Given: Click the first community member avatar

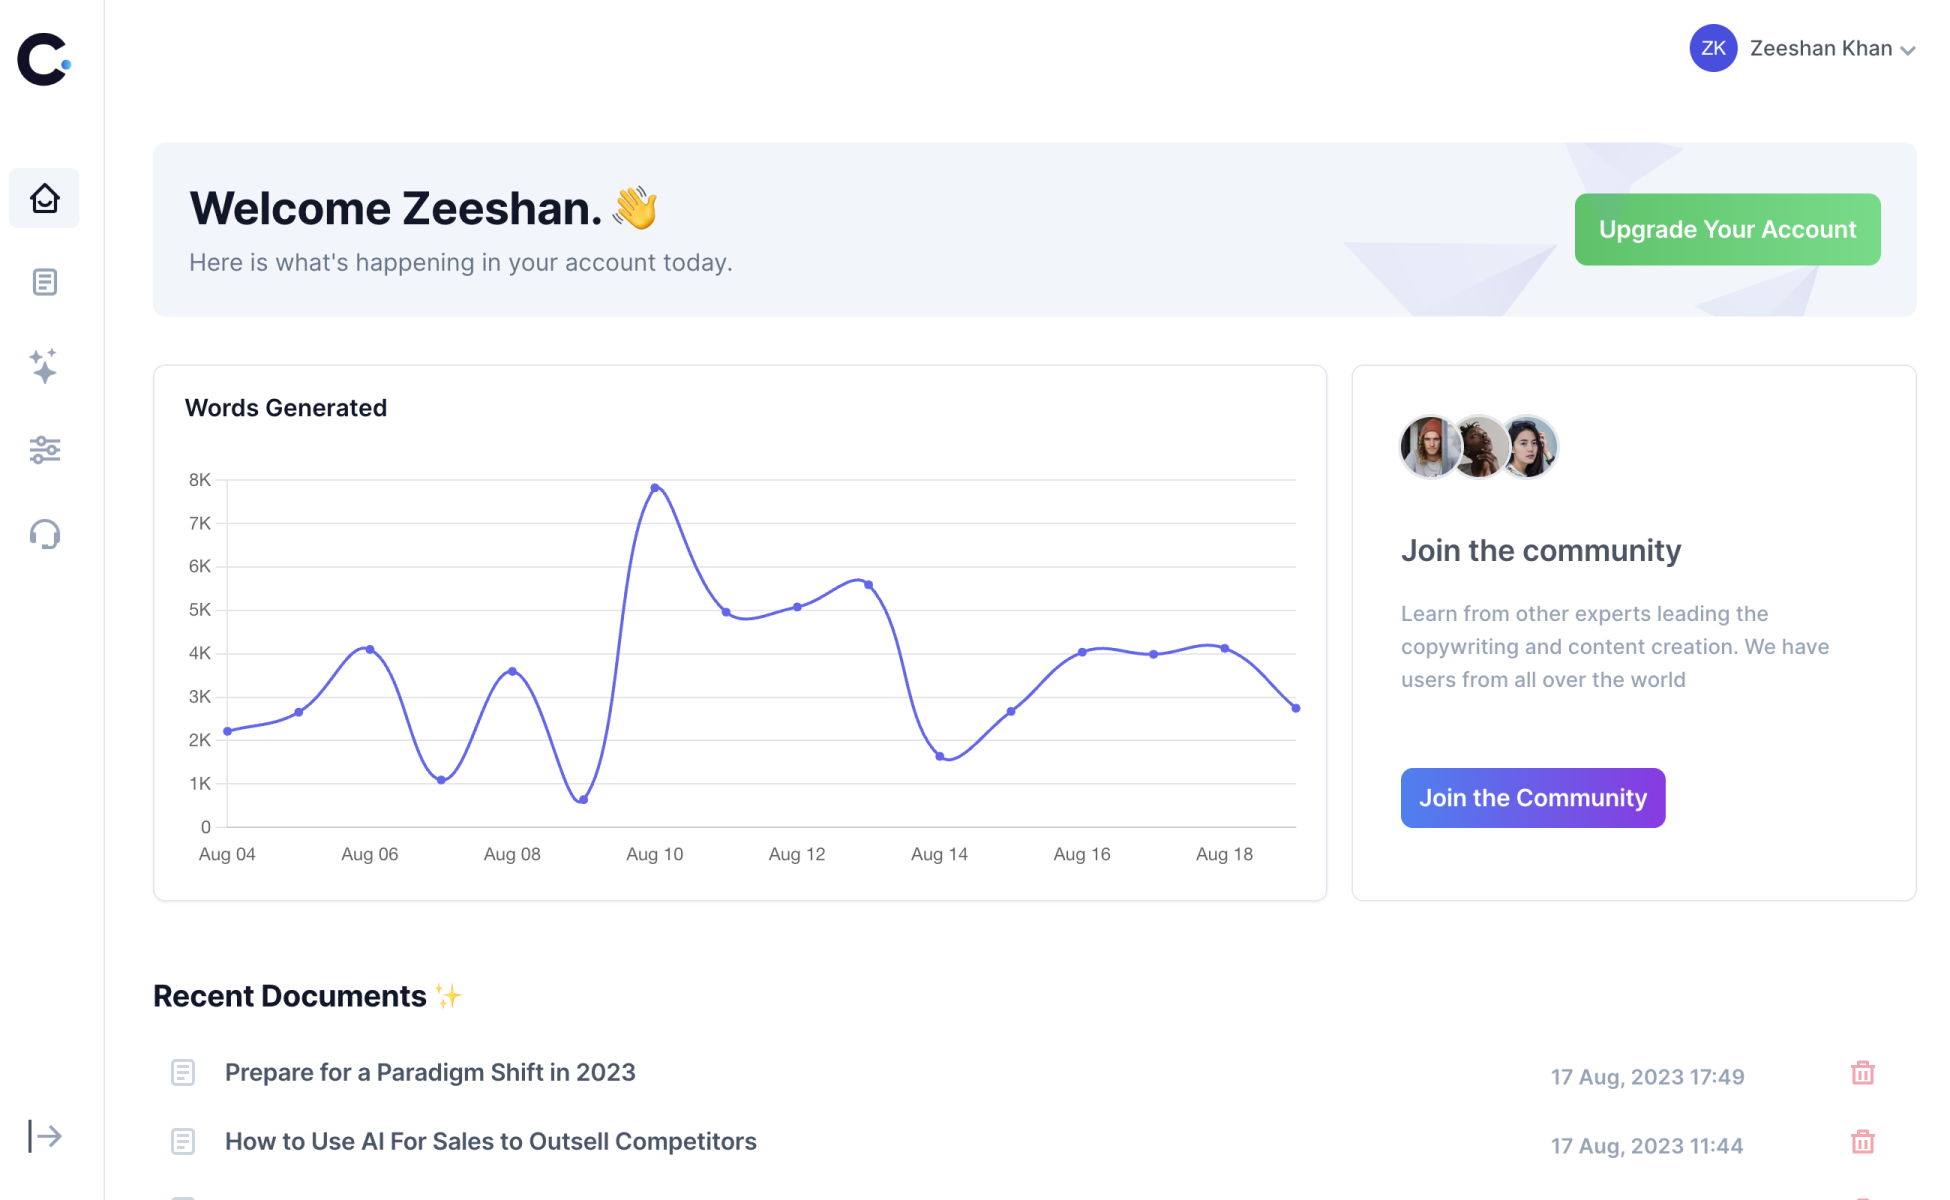Looking at the screenshot, I should pos(1428,447).
